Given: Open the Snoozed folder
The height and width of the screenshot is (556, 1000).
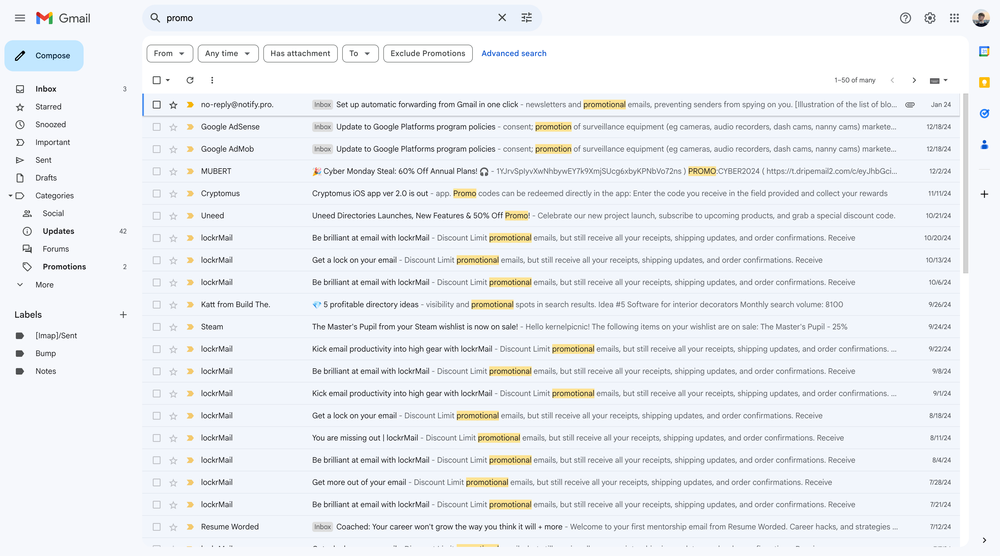Looking at the screenshot, I should pos(50,125).
